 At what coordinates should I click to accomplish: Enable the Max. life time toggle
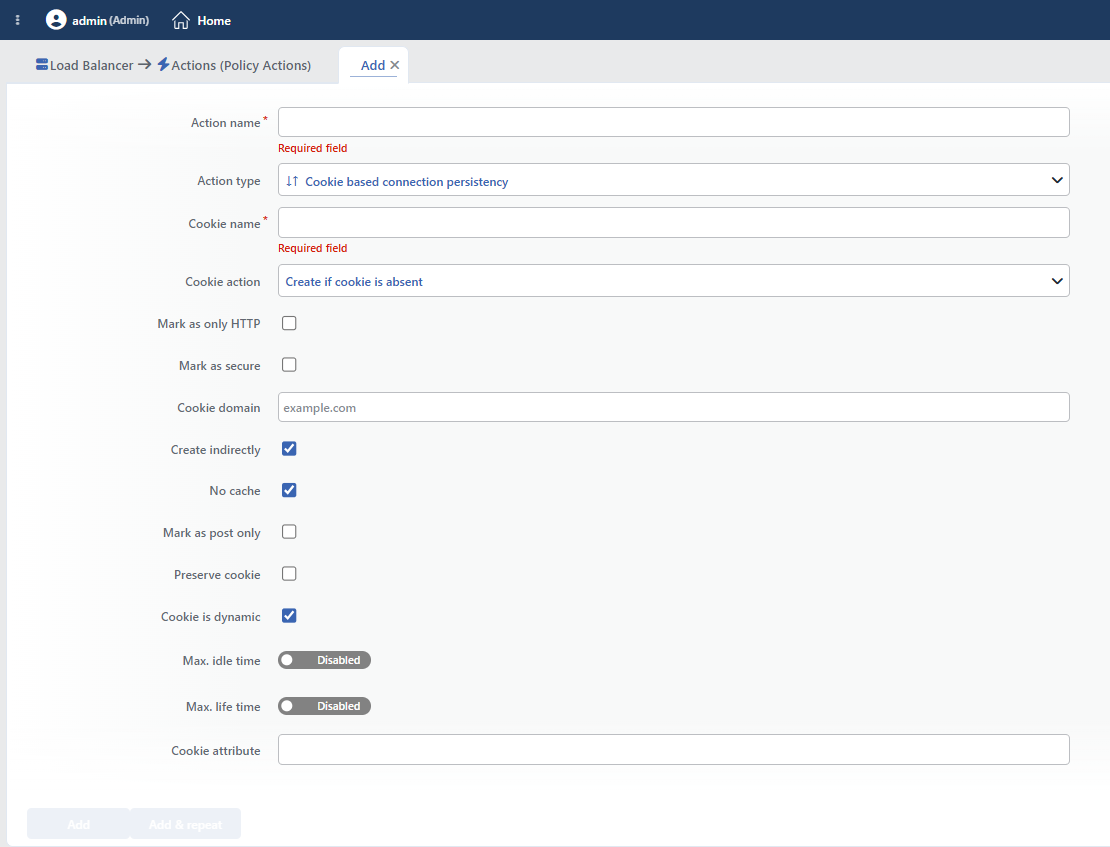tap(324, 706)
